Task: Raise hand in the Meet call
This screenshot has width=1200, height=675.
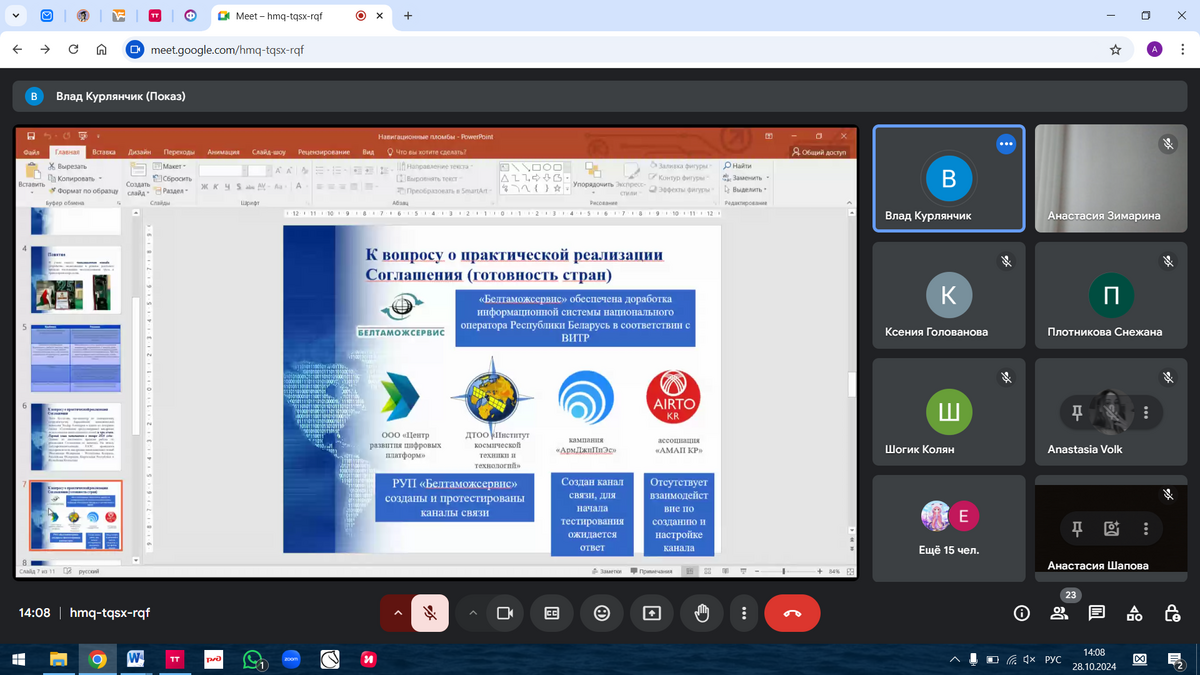Action: click(702, 613)
